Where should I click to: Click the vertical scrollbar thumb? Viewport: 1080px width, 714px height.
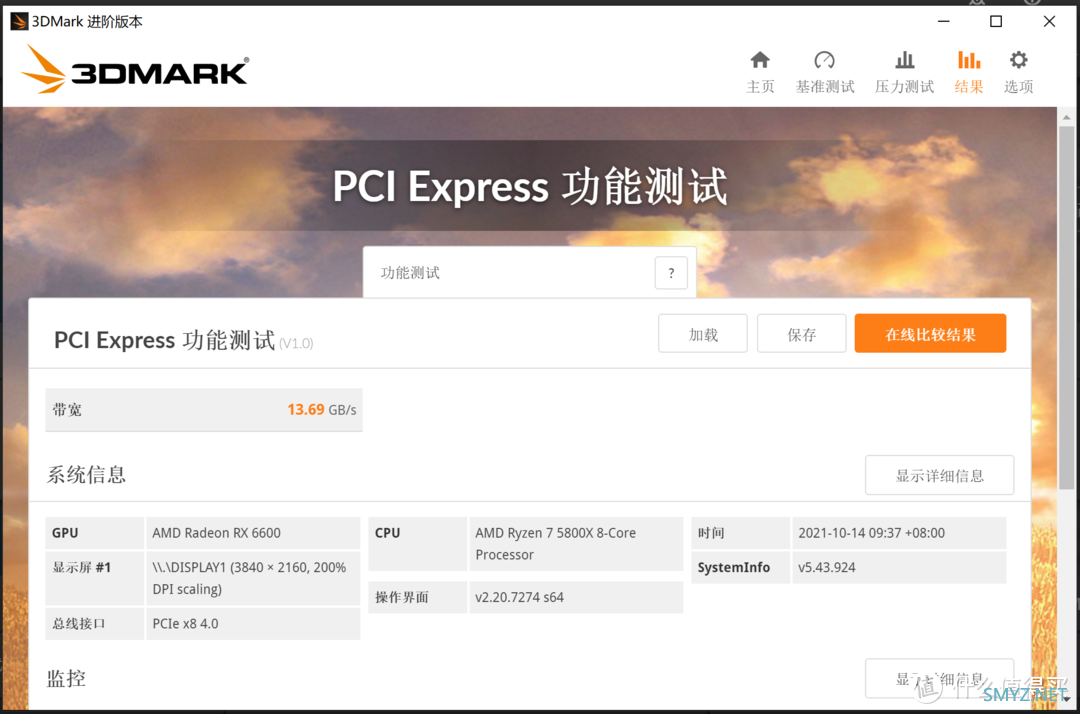[x=1066, y=308]
